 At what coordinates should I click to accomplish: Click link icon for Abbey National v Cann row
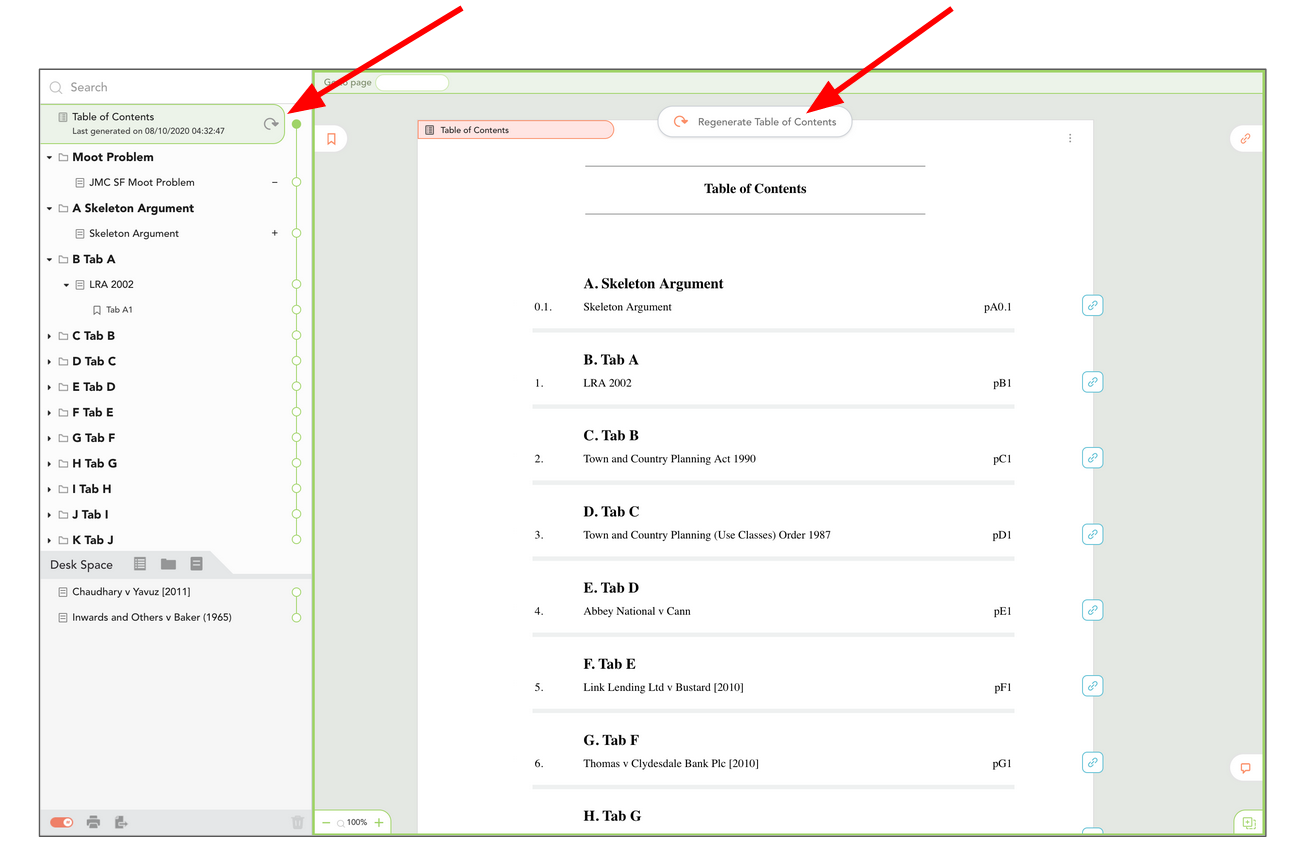click(x=1092, y=610)
